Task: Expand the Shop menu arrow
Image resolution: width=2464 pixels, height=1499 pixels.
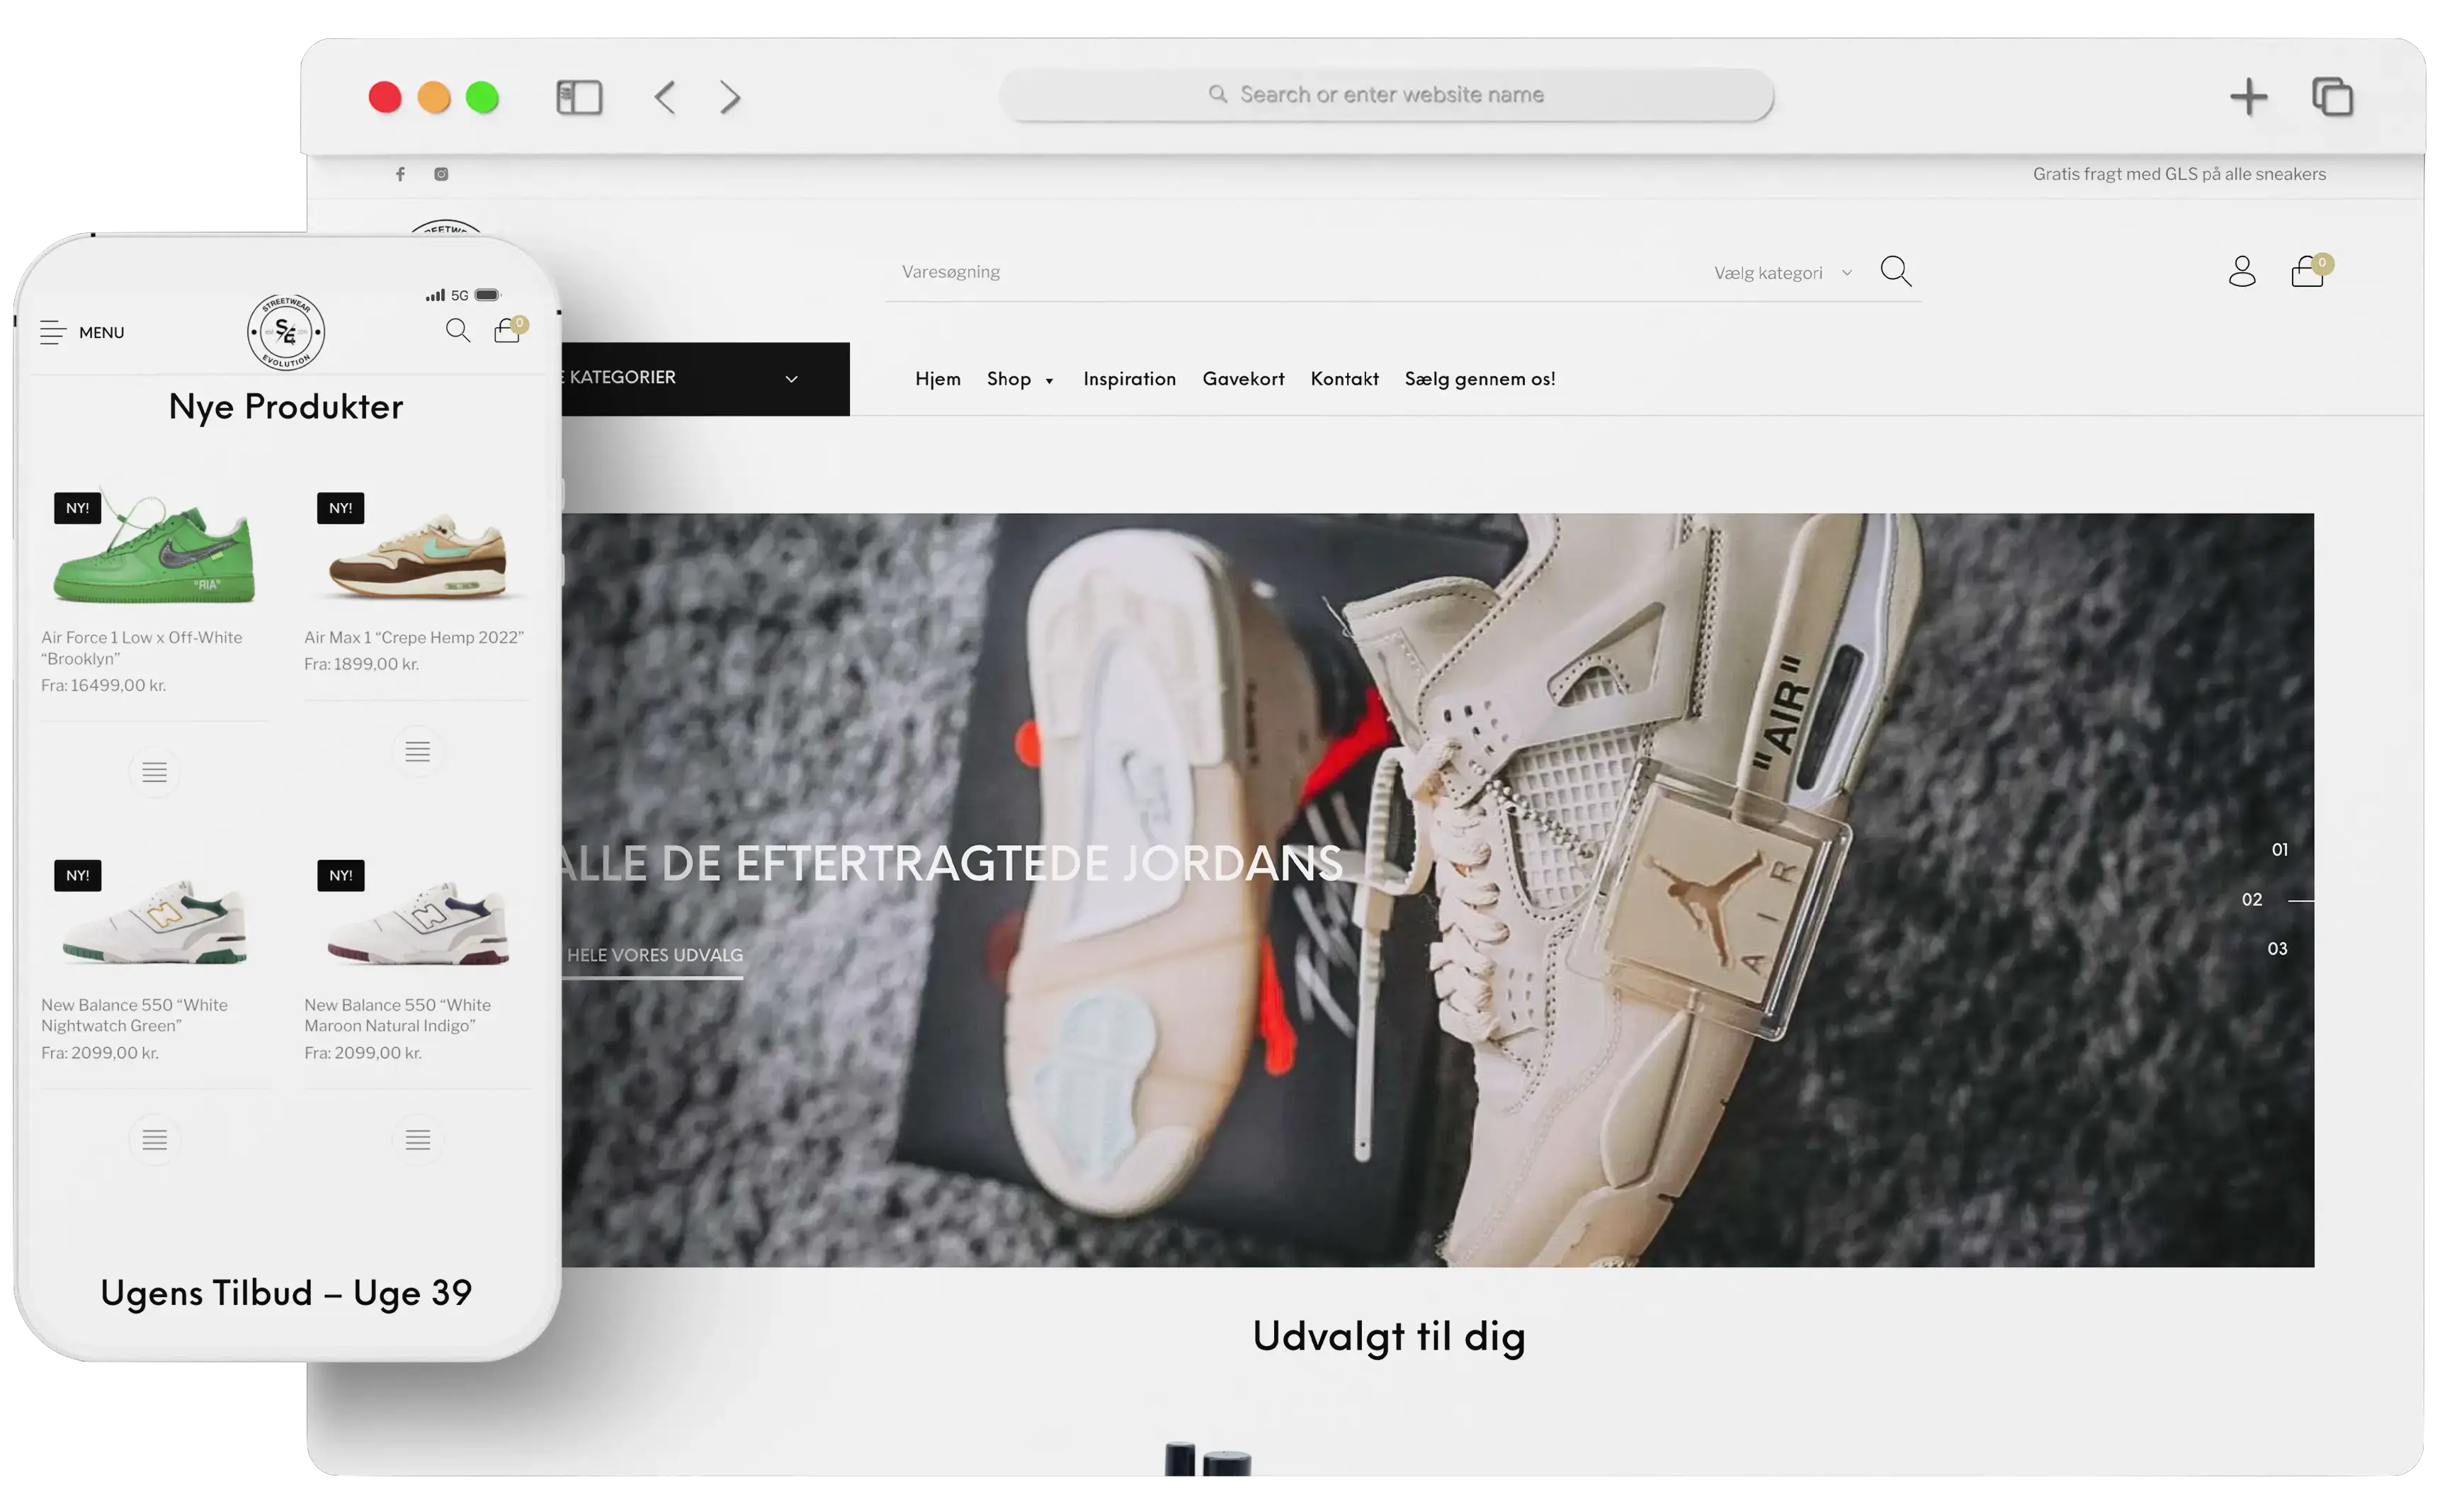Action: tap(1050, 382)
